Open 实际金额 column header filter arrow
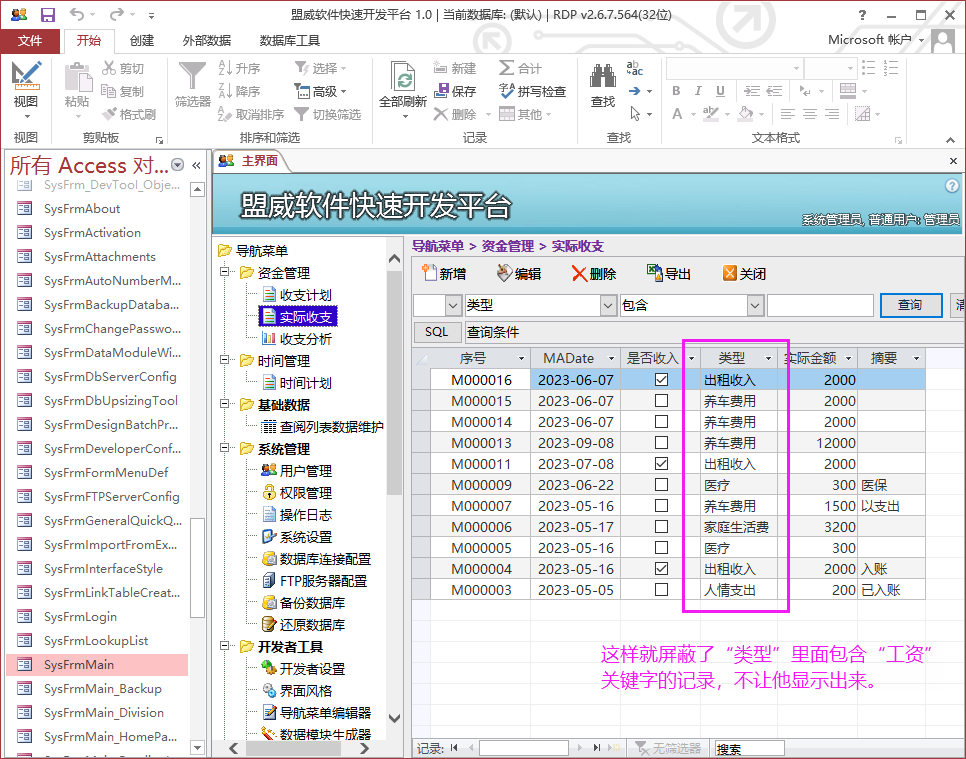The image size is (966, 759). 848,359
